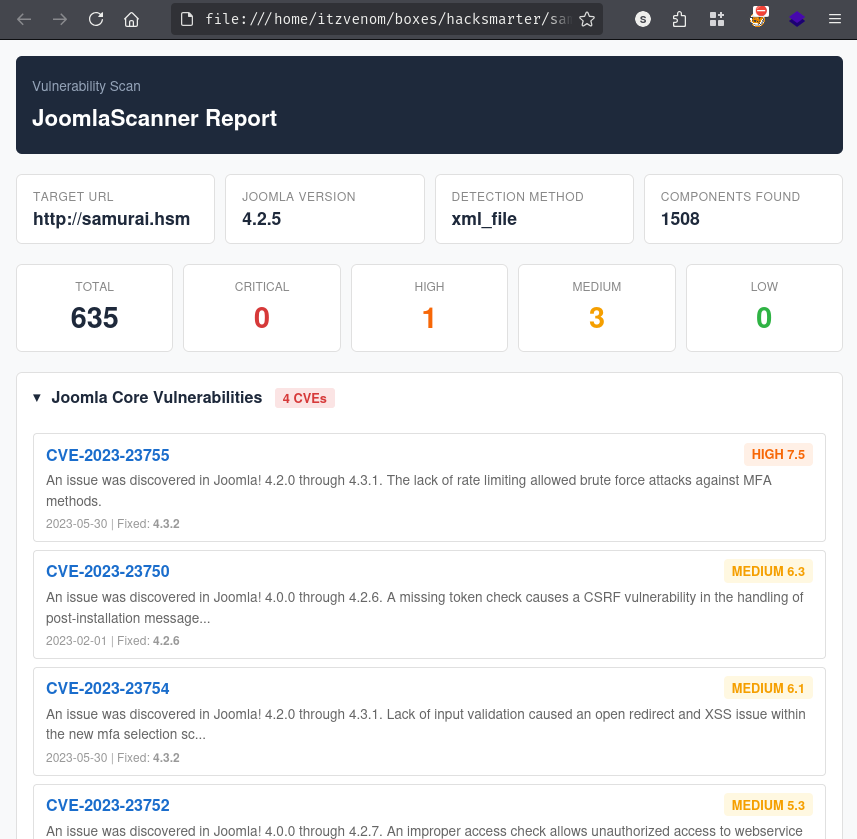Reload the page with the refresh icon

[x=96, y=19]
